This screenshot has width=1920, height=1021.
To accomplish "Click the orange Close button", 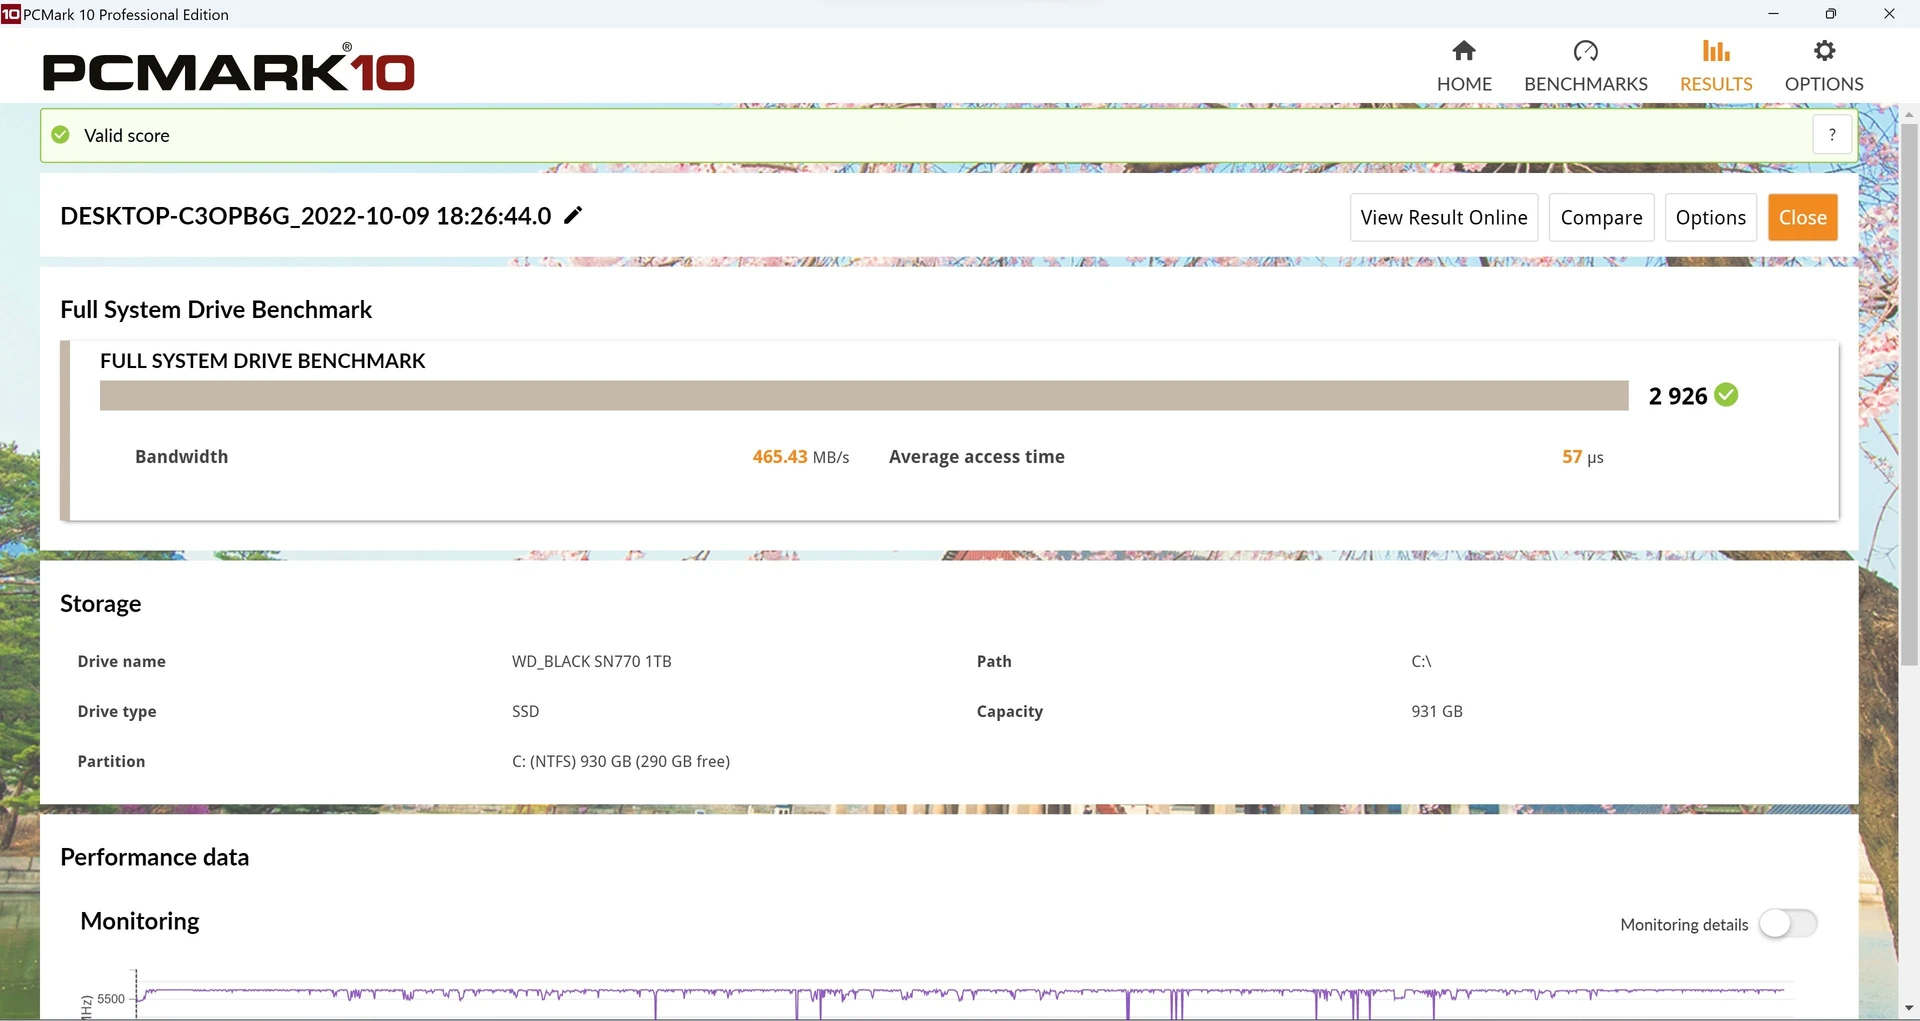I will pos(1802,217).
